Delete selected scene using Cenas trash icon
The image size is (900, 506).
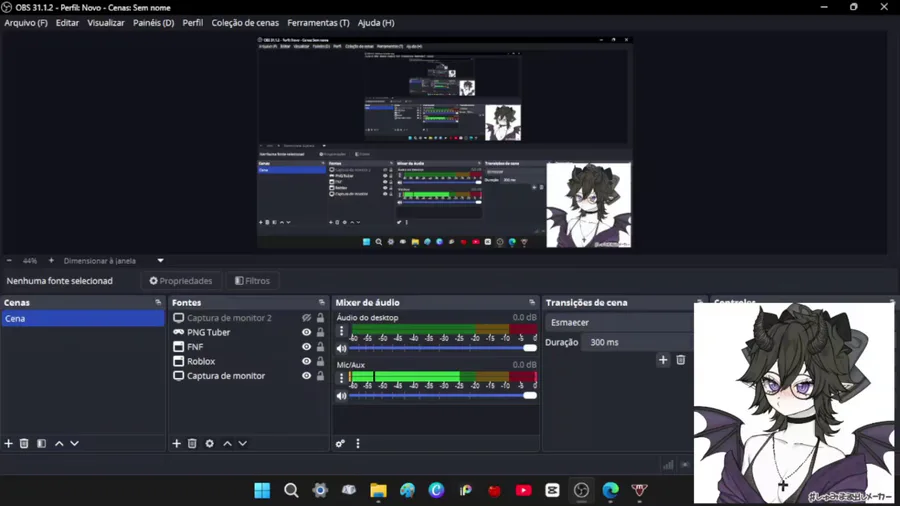point(24,443)
